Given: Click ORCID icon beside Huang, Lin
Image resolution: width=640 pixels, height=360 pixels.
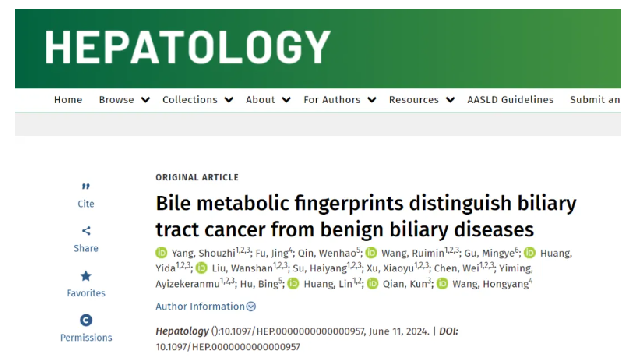Looking at the screenshot, I should pyautogui.click(x=293, y=283).
